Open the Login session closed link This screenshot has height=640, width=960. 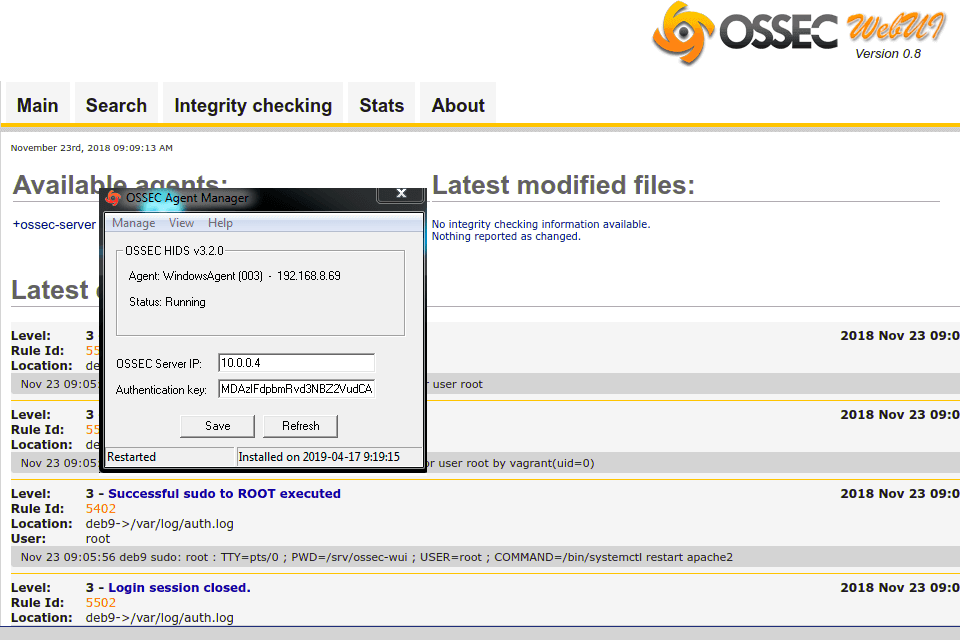coord(179,588)
